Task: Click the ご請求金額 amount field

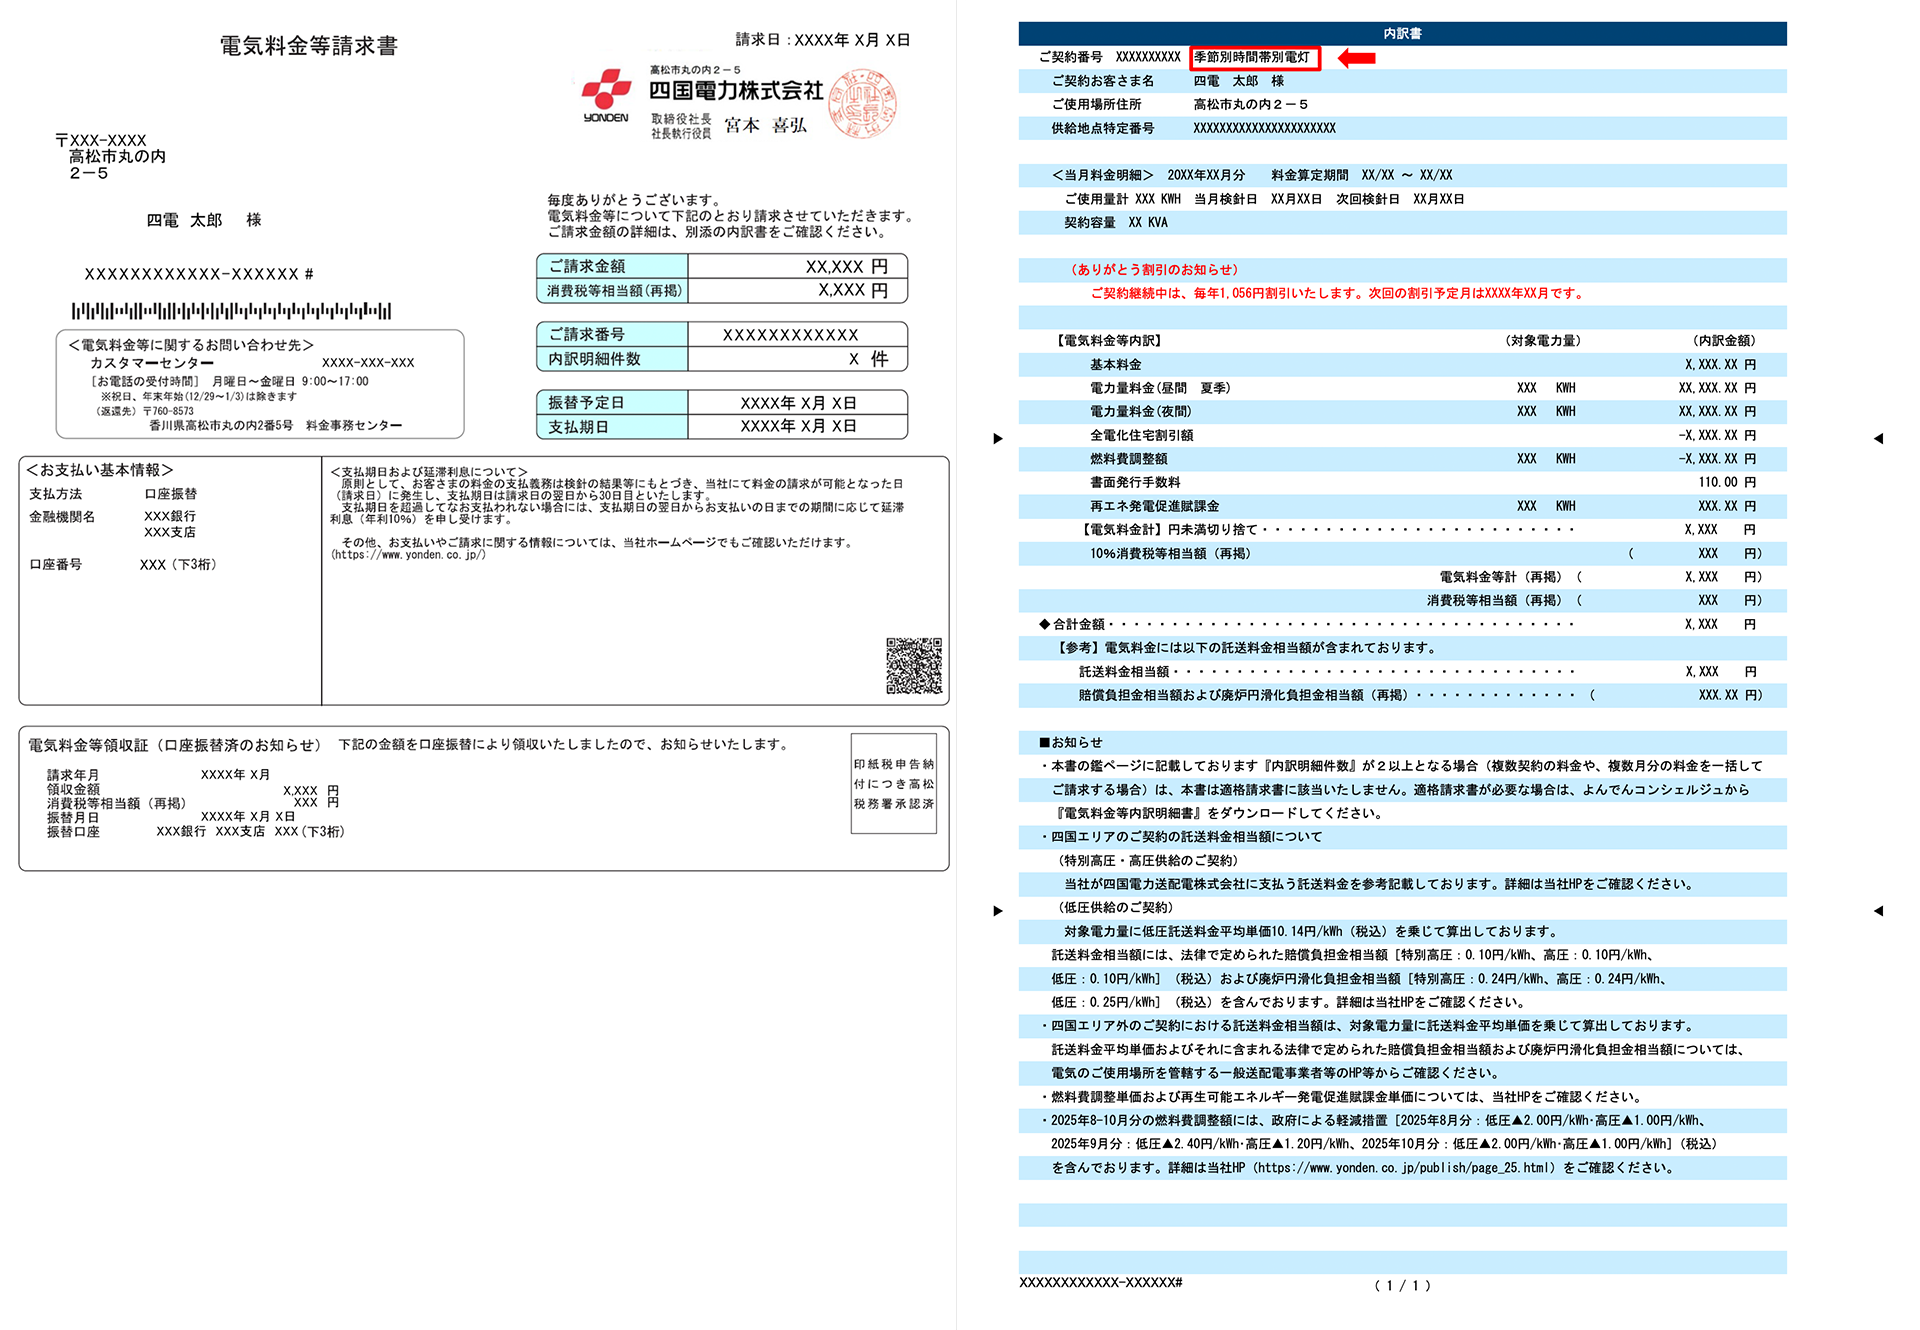Action: [x=797, y=266]
